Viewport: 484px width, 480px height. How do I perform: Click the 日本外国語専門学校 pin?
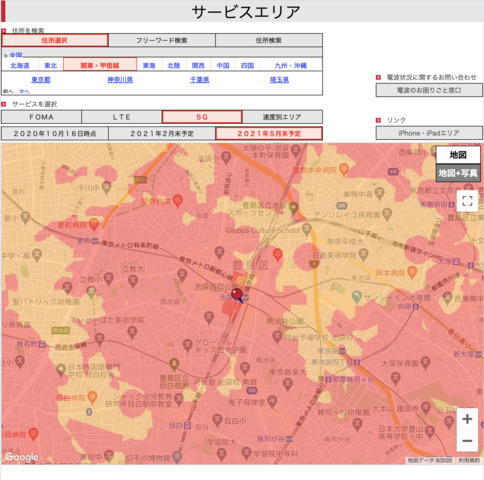pos(61,370)
